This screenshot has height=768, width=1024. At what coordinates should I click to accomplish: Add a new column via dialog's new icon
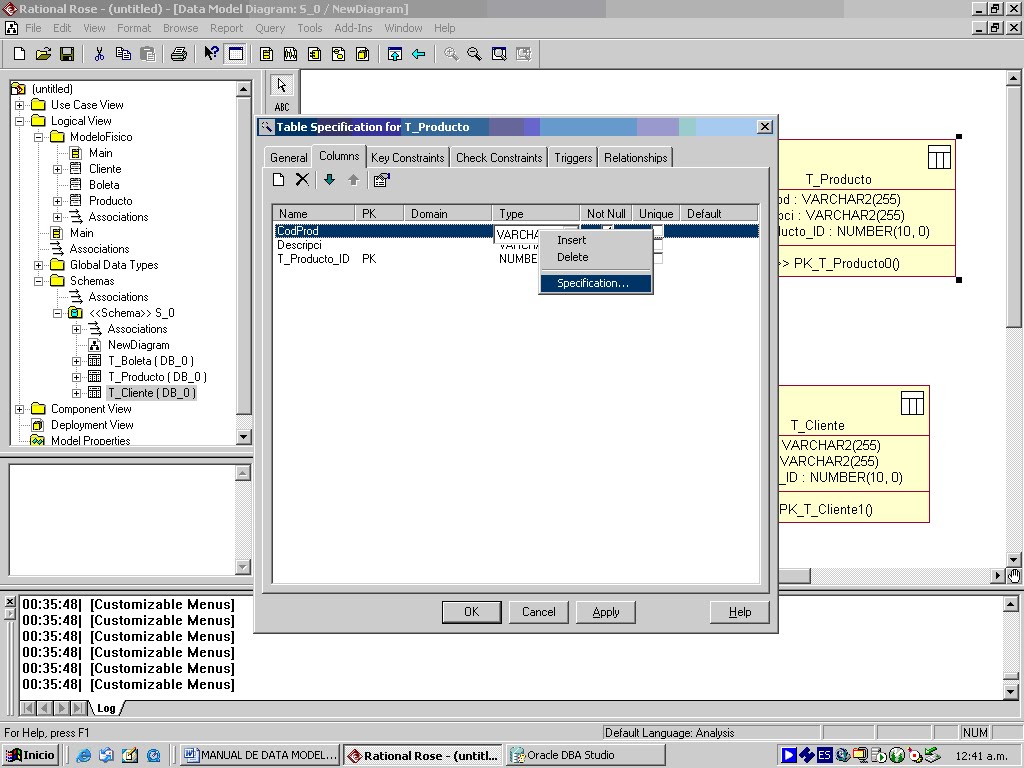(x=279, y=180)
